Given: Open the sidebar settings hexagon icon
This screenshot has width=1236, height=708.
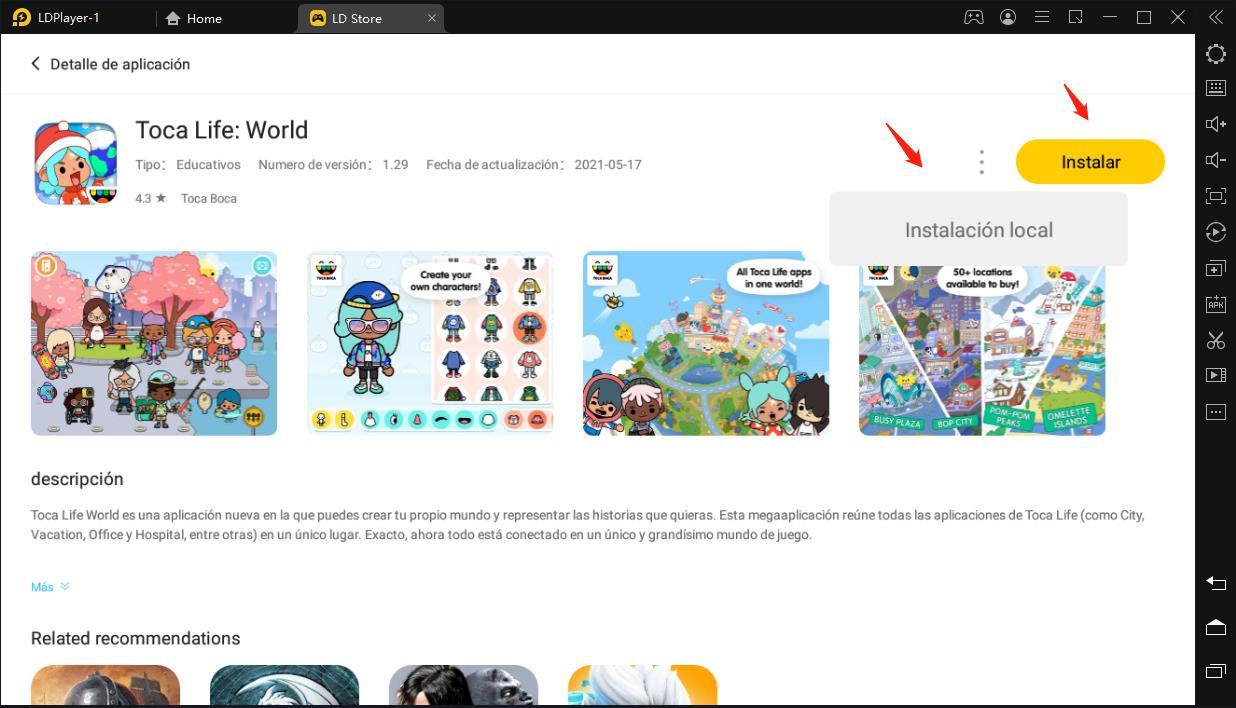Looking at the screenshot, I should [1215, 54].
